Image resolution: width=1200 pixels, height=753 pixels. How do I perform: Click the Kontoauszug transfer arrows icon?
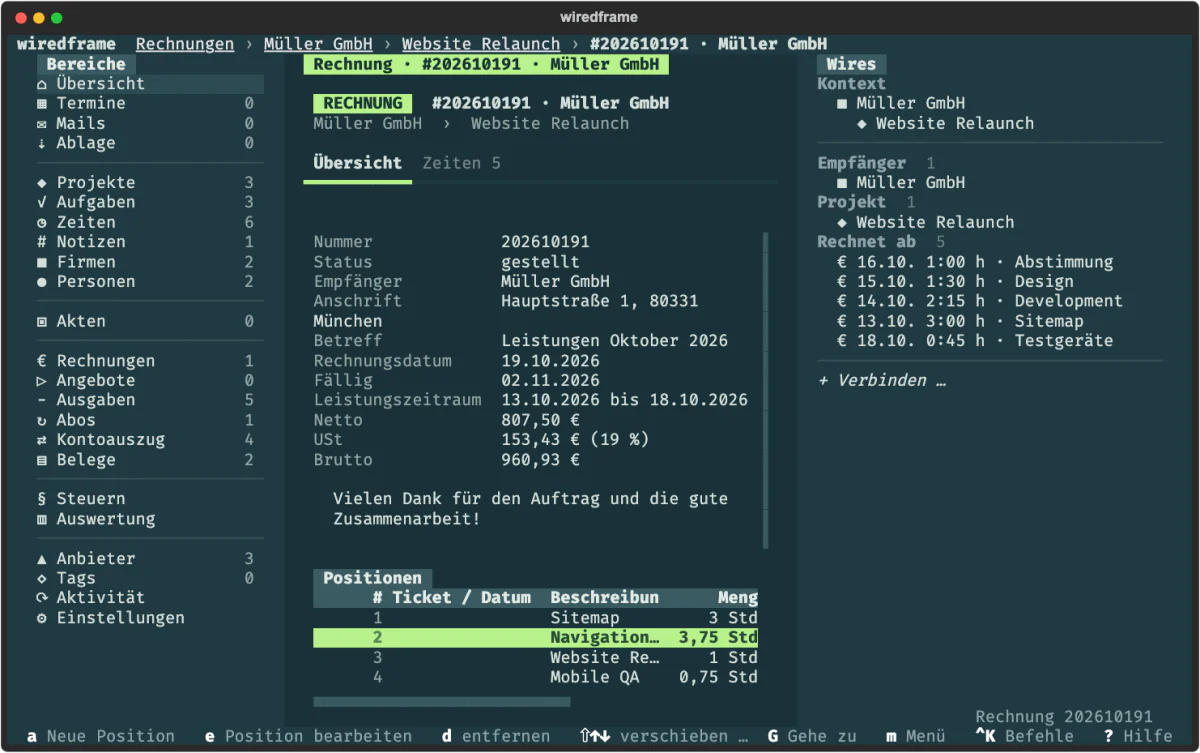coord(42,440)
